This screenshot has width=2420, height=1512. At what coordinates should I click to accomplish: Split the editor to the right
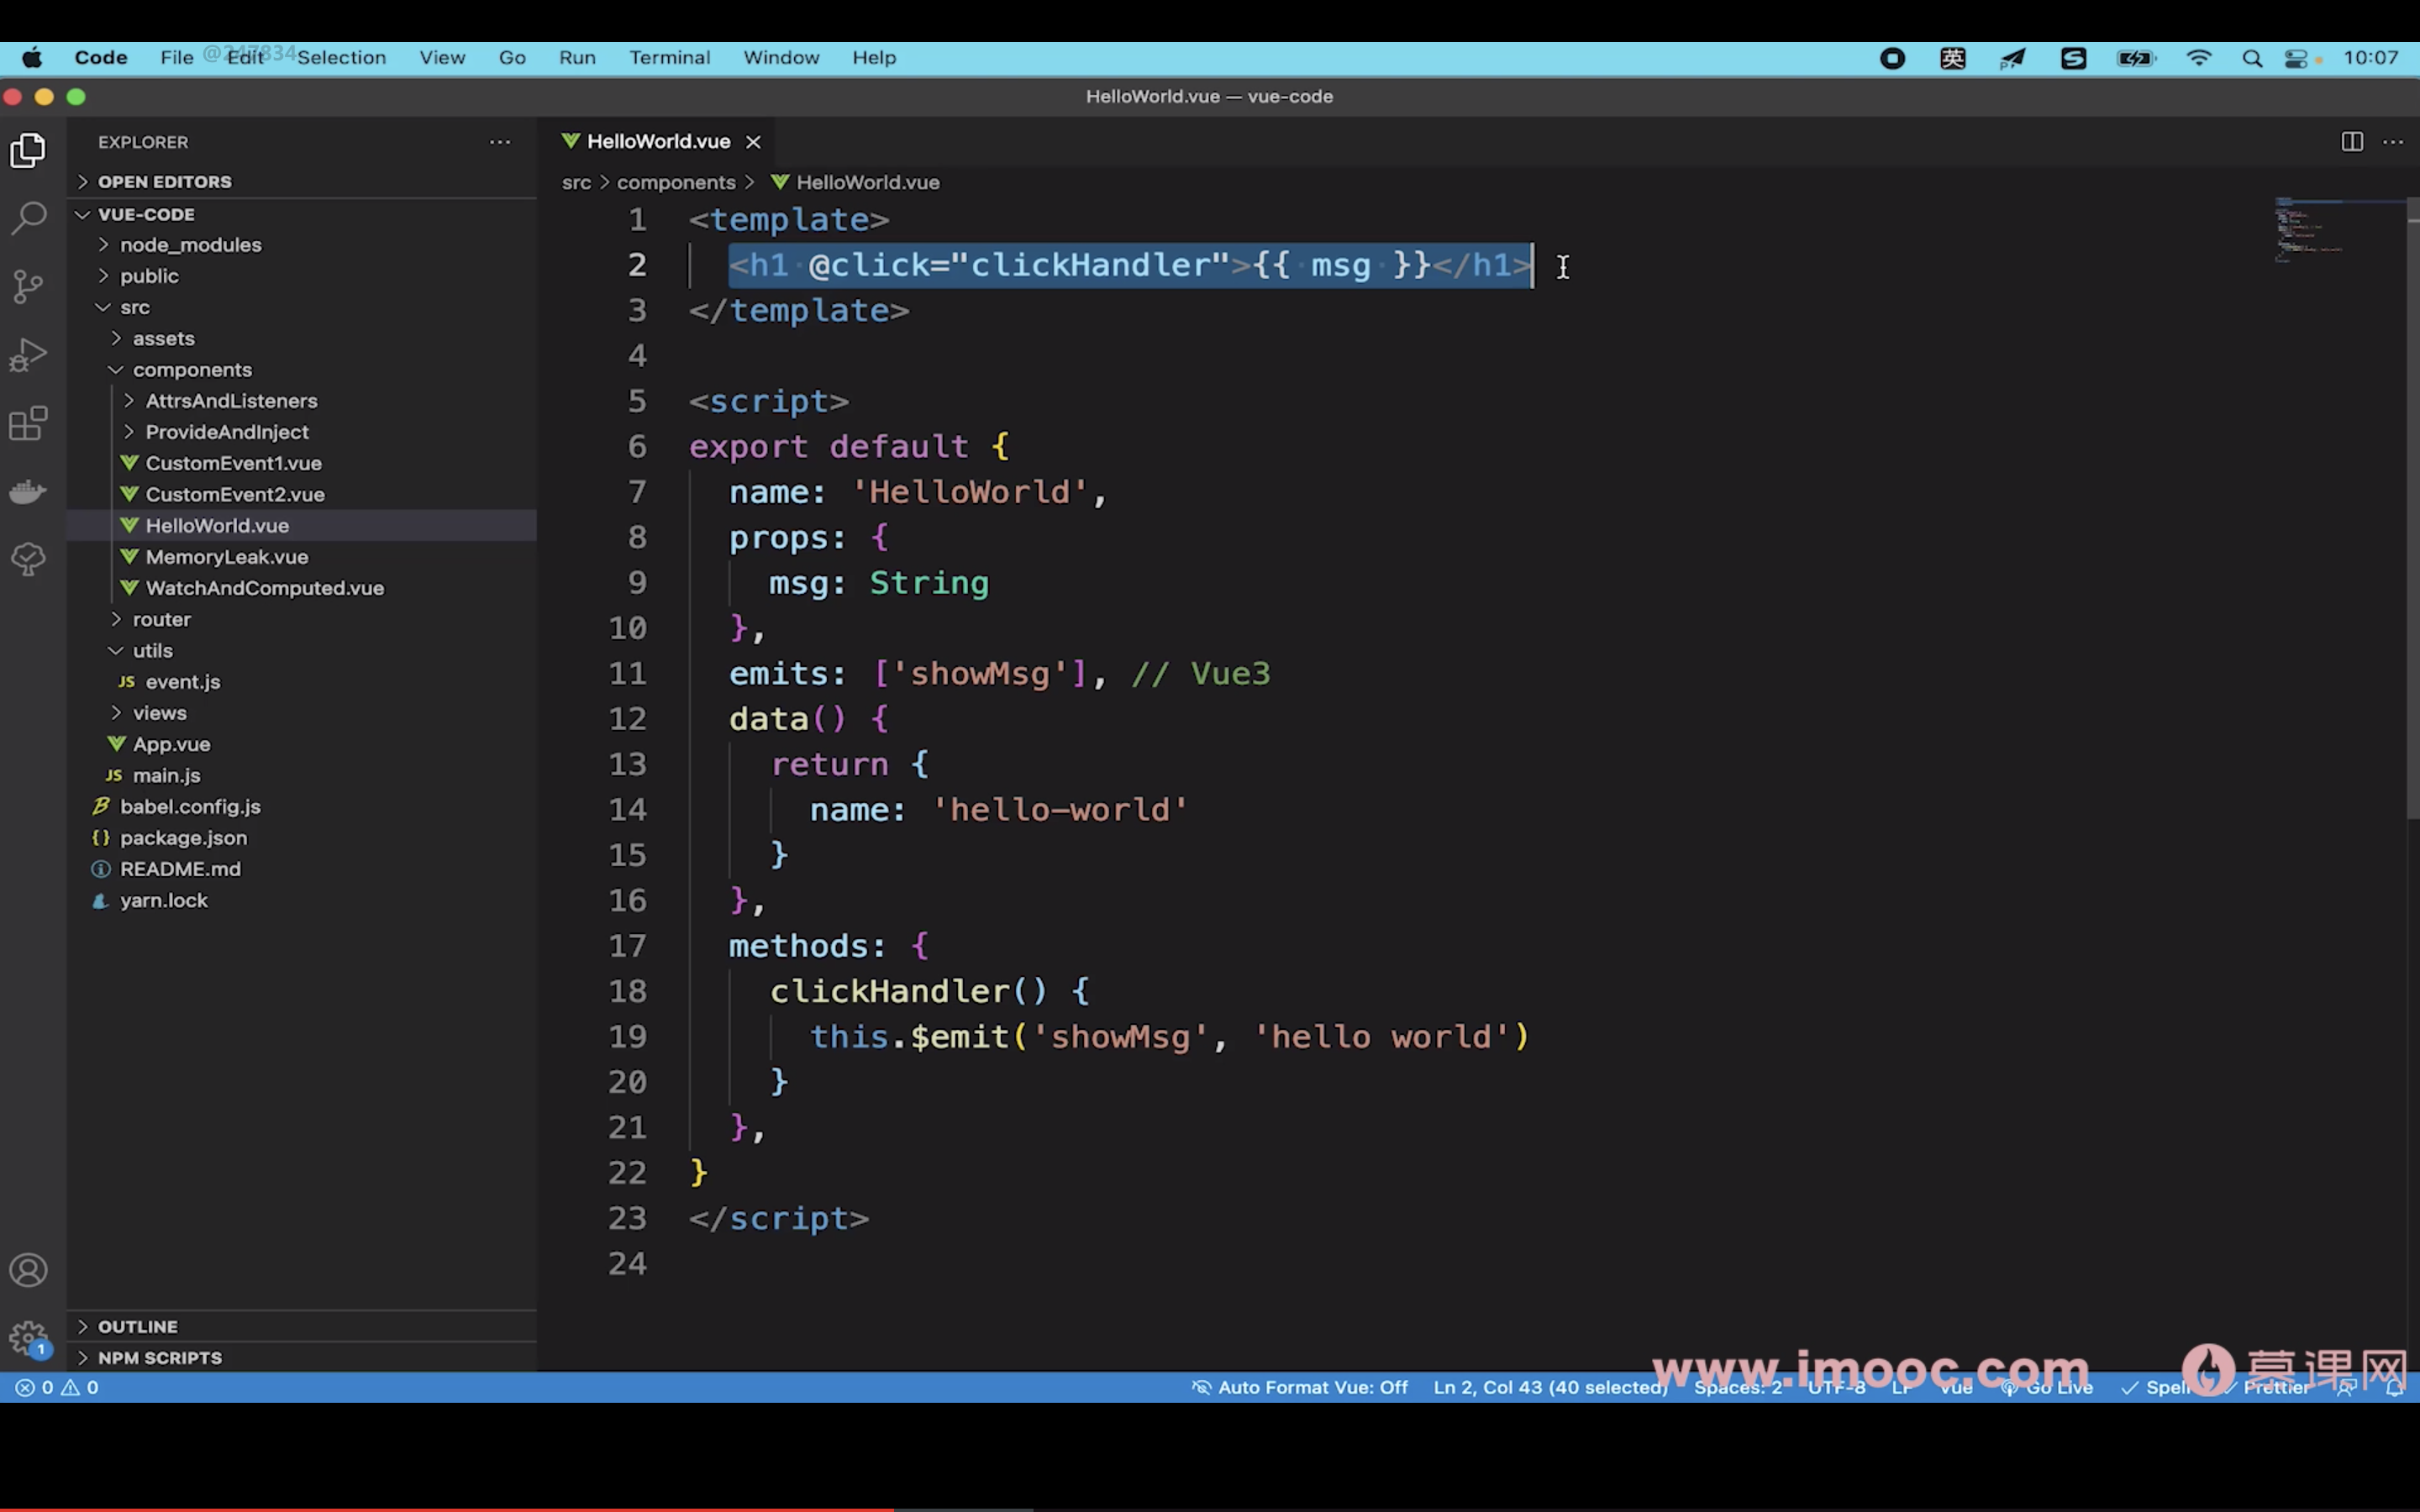(2352, 142)
